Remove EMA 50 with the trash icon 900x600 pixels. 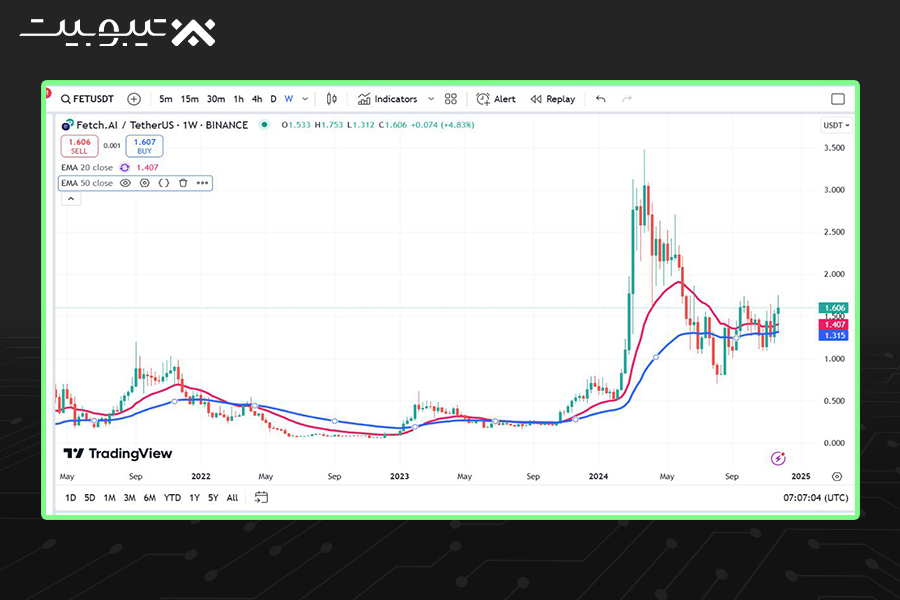coord(183,183)
